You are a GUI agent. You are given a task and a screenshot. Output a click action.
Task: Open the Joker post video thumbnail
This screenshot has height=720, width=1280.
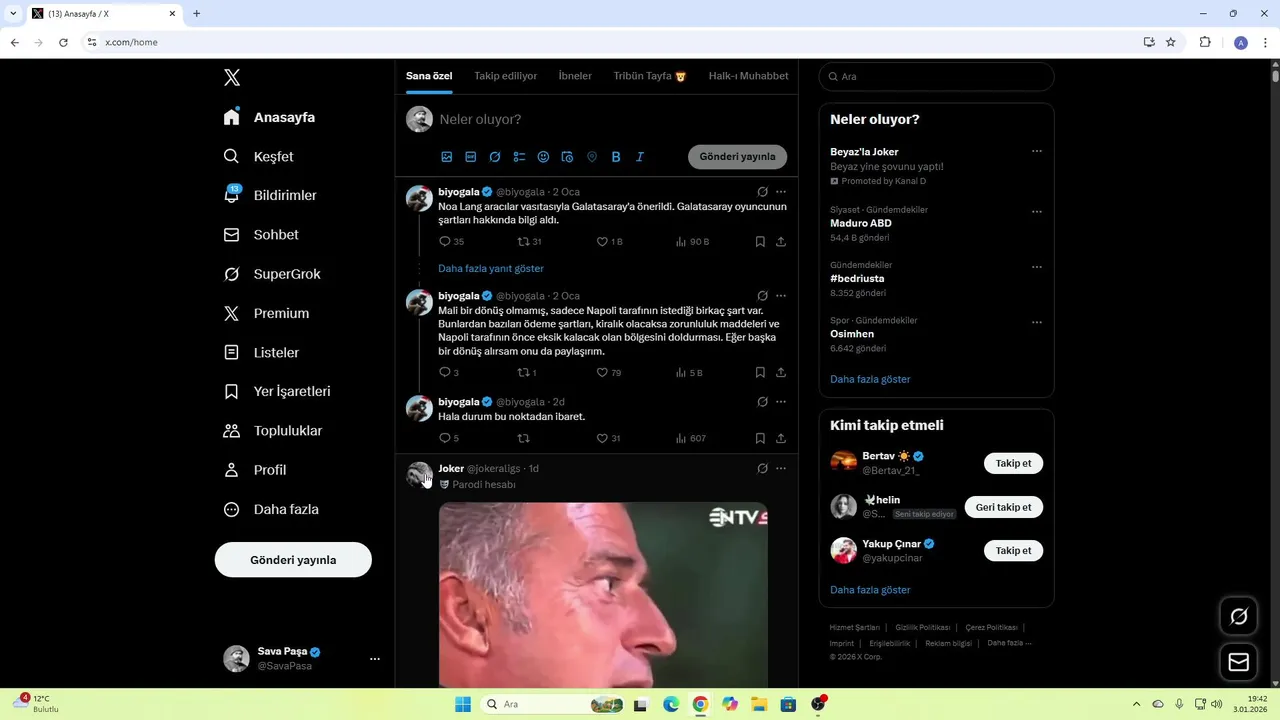(x=603, y=594)
